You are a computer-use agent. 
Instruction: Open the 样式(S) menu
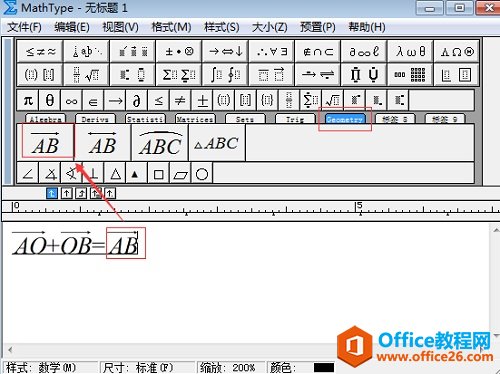(x=222, y=27)
